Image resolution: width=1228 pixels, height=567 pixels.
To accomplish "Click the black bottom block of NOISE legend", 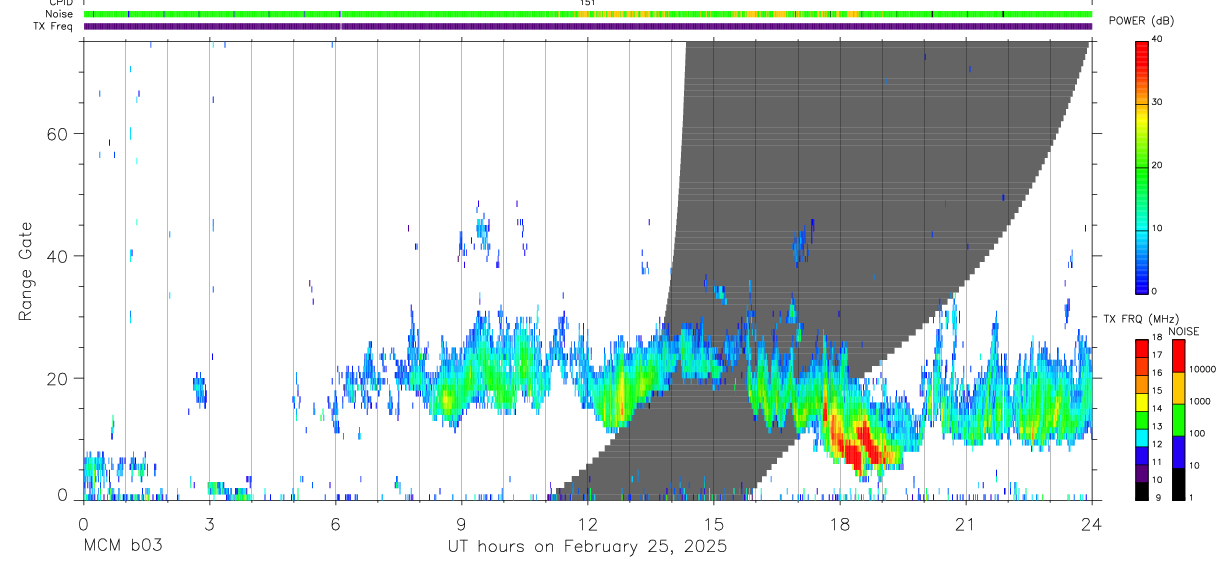I will (x=1179, y=484).
